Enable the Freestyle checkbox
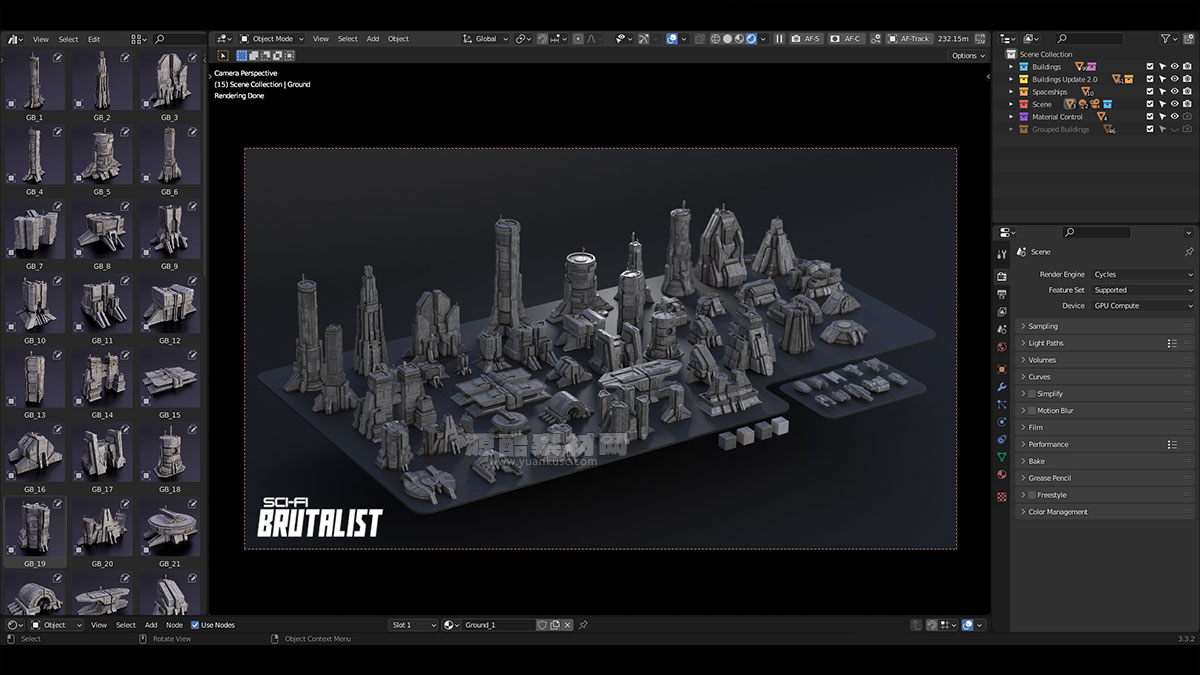 1032,495
